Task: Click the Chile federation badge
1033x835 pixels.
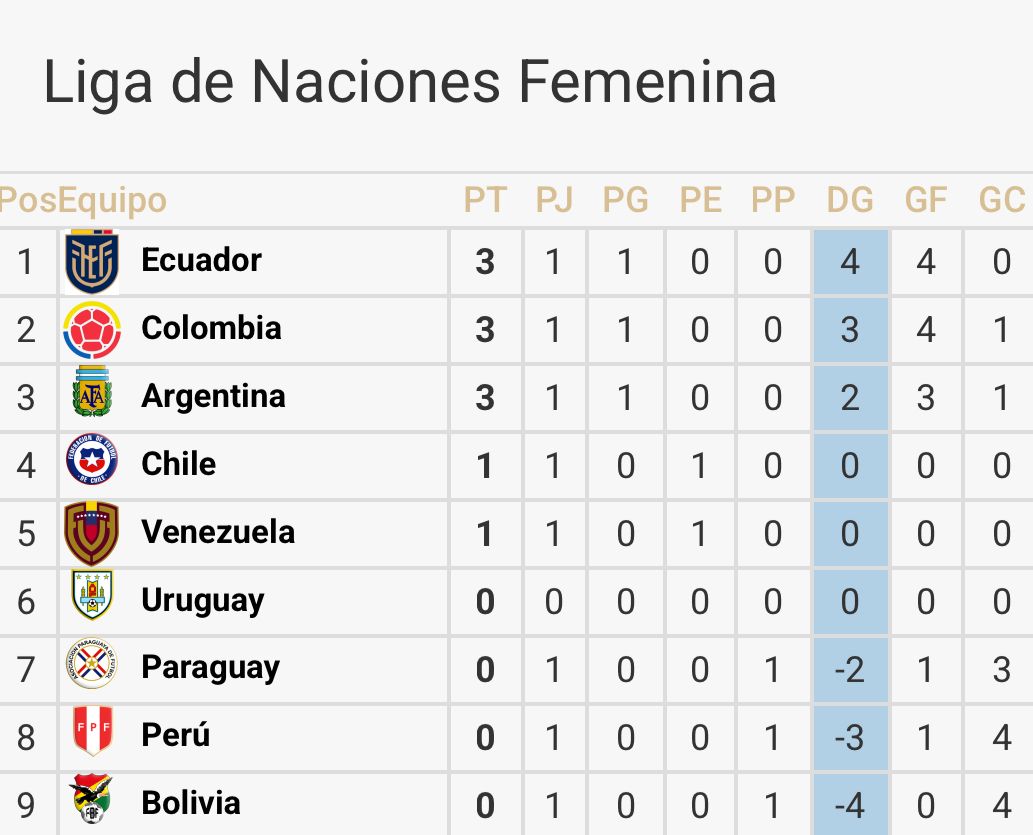Action: tap(92, 465)
